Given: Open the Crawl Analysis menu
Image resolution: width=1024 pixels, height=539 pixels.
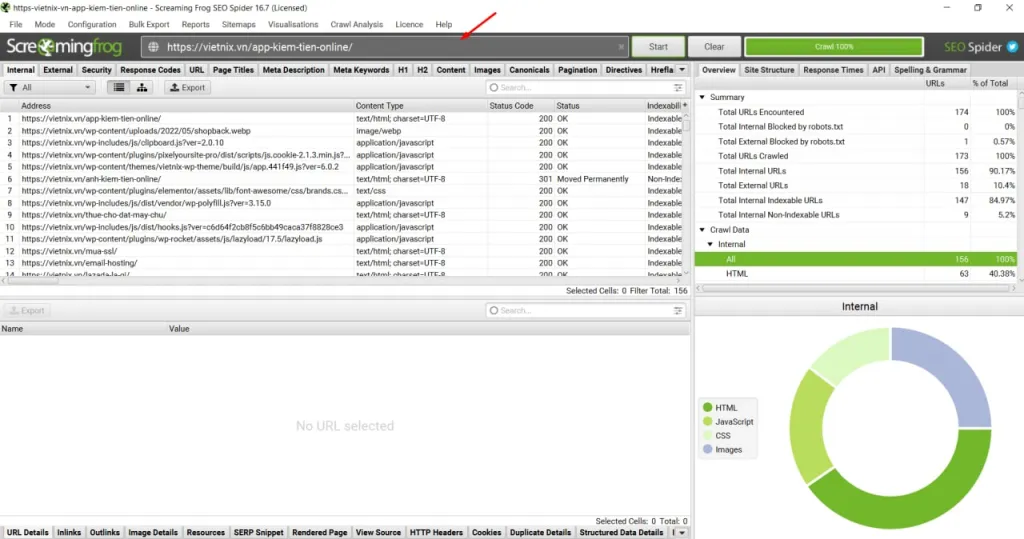Looking at the screenshot, I should coord(357,24).
